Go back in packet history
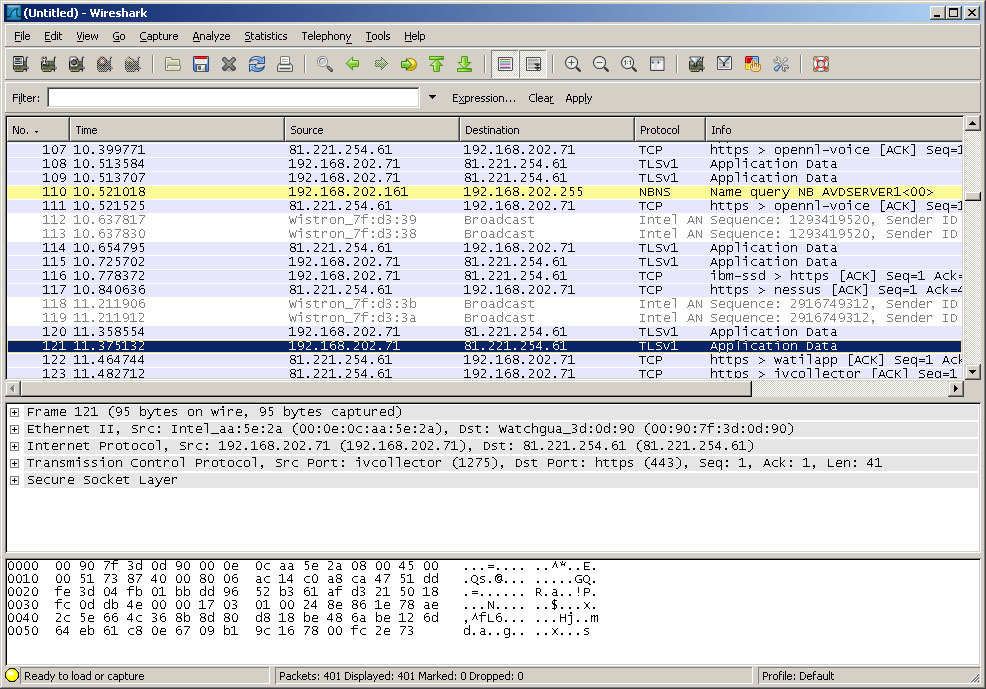 353,64
